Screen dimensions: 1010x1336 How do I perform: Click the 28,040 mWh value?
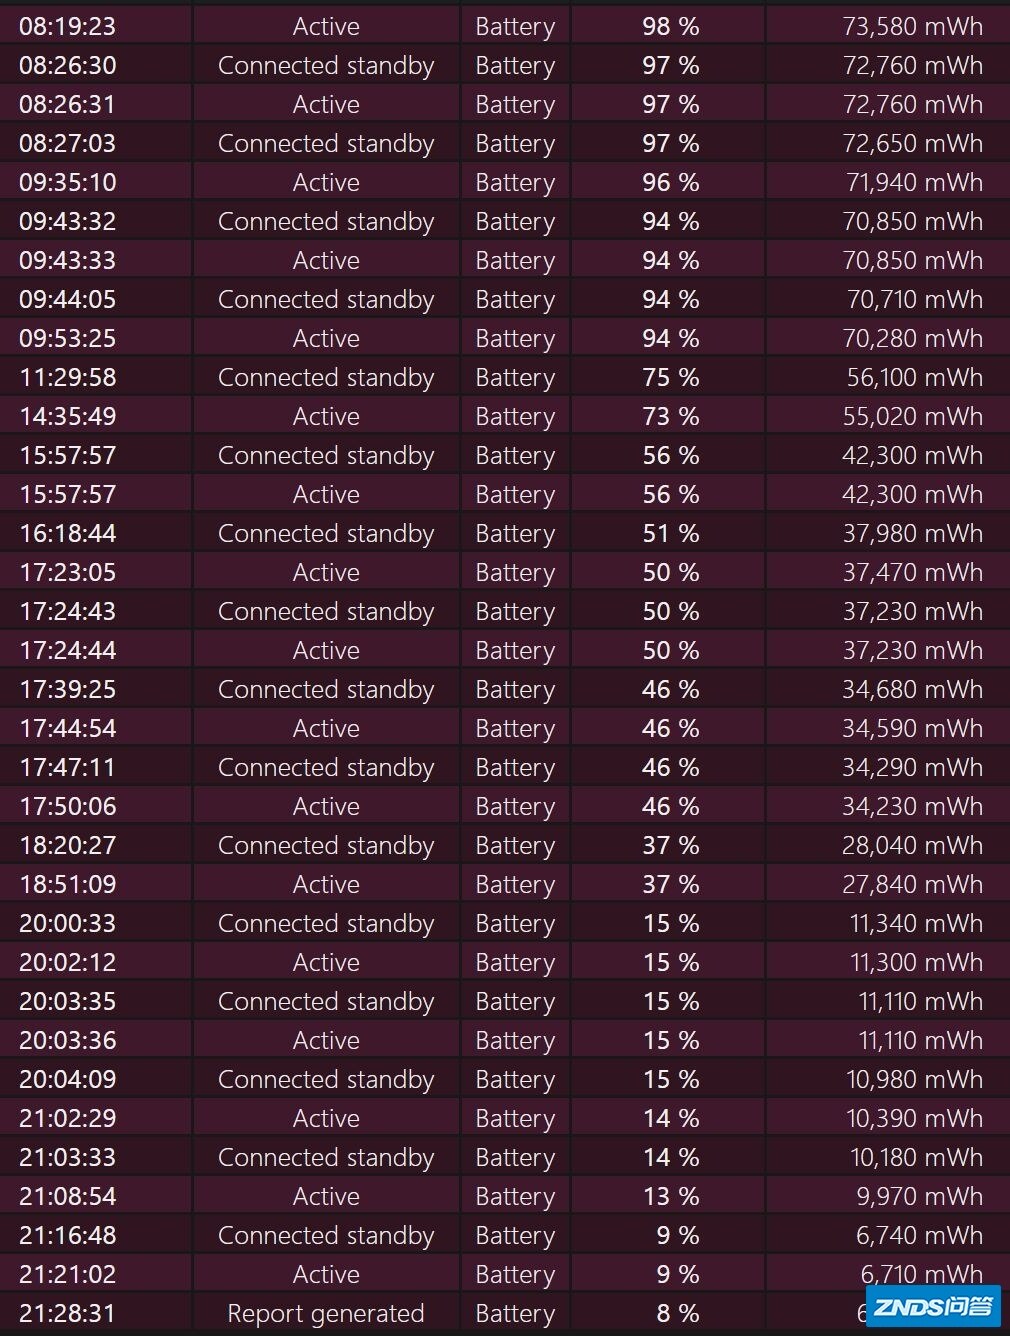point(913,846)
